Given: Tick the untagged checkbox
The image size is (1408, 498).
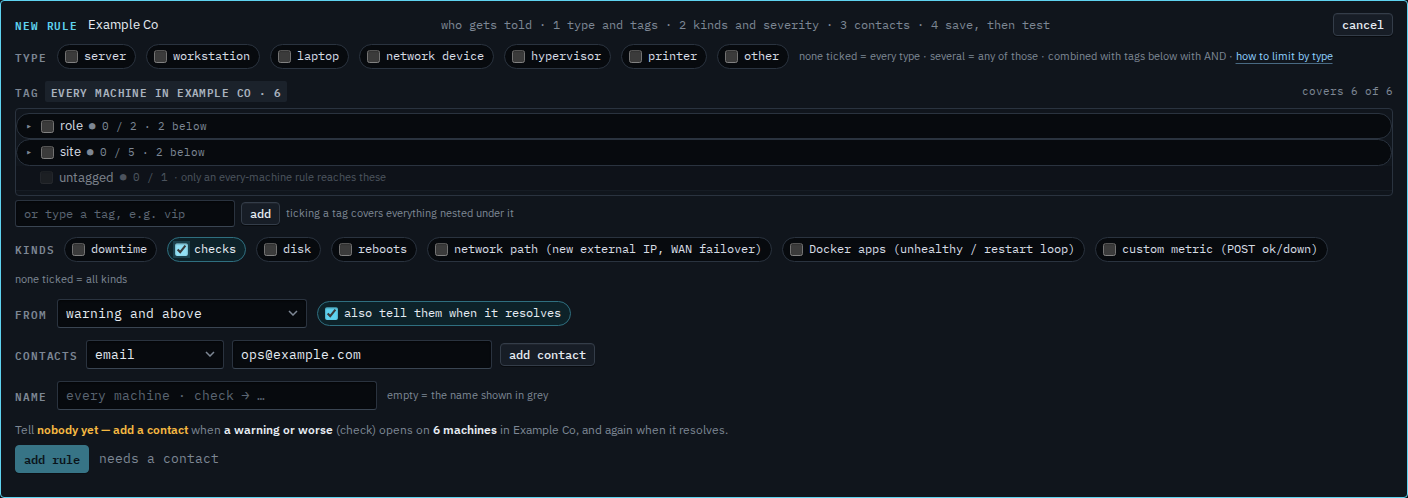Looking at the screenshot, I should (x=47, y=178).
